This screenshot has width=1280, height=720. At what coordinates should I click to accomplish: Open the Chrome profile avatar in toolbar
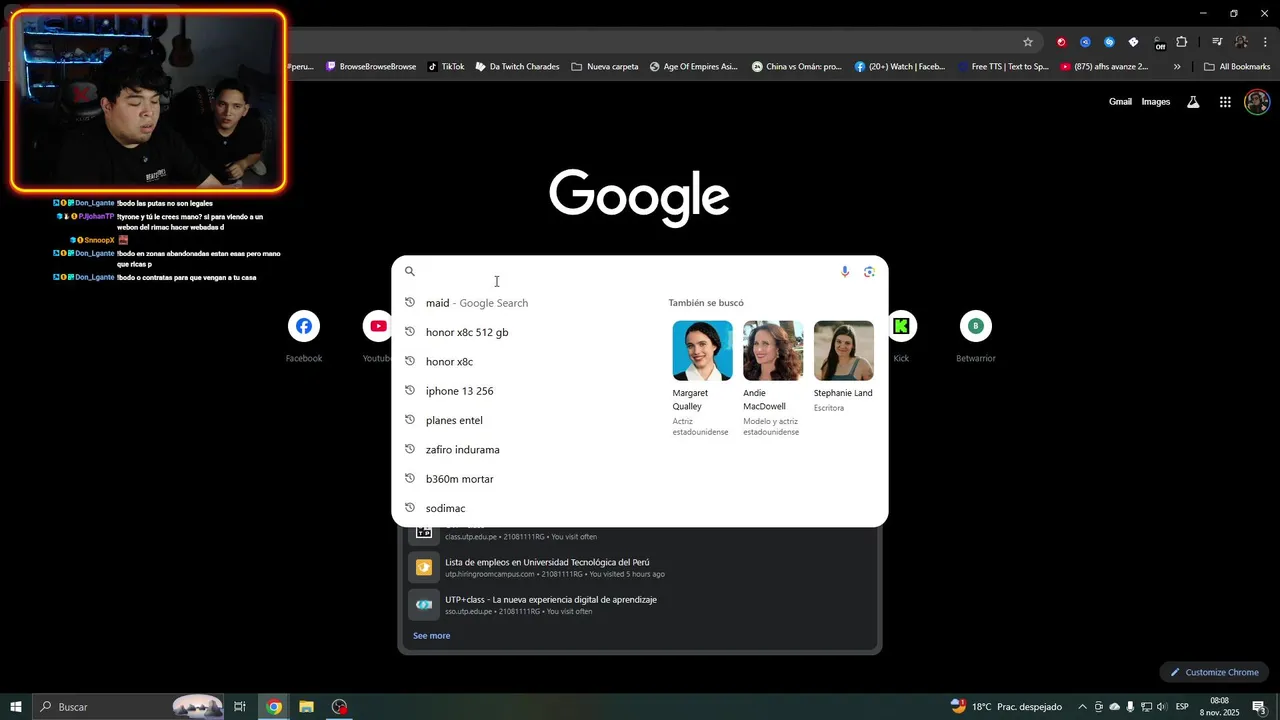click(x=1241, y=42)
